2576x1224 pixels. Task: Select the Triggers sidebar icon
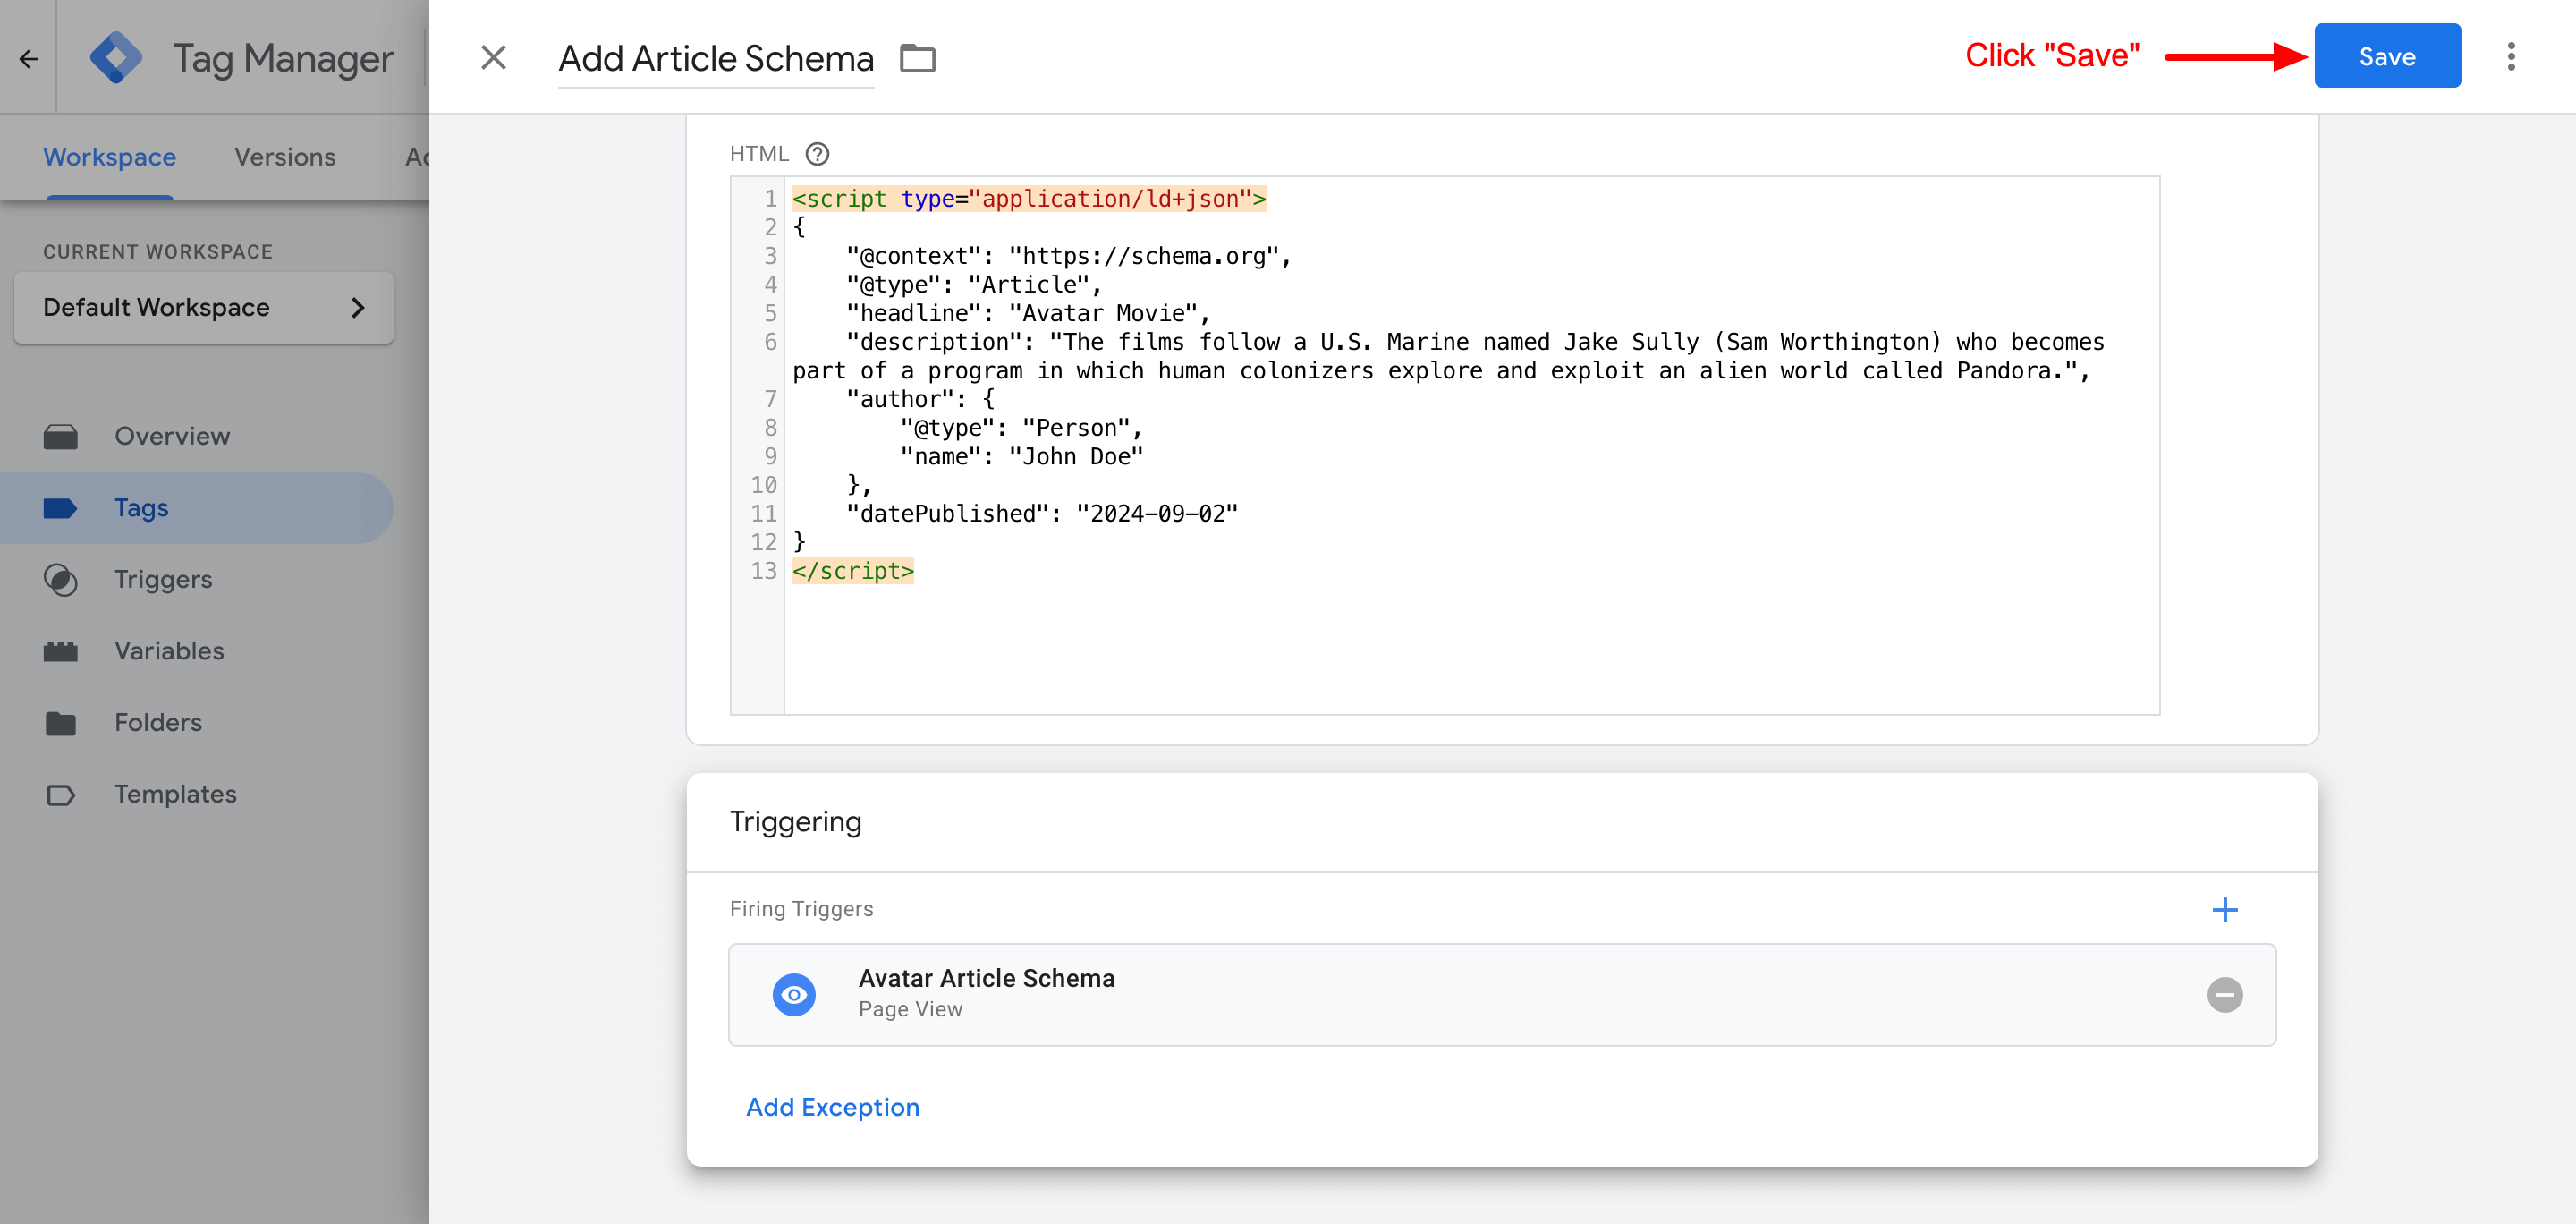61,579
